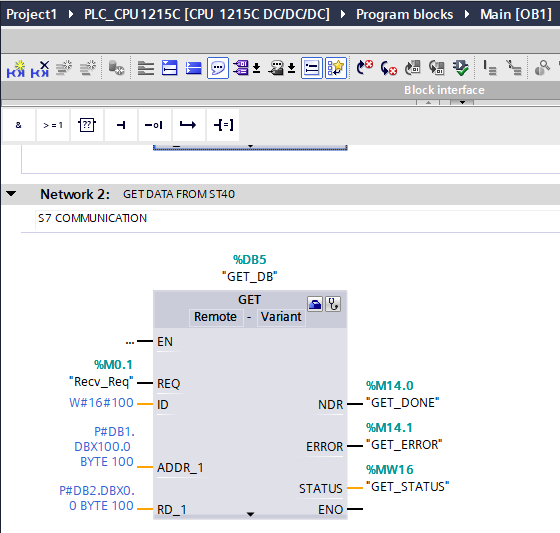Click the Close all networks icon

click(x=170, y=68)
